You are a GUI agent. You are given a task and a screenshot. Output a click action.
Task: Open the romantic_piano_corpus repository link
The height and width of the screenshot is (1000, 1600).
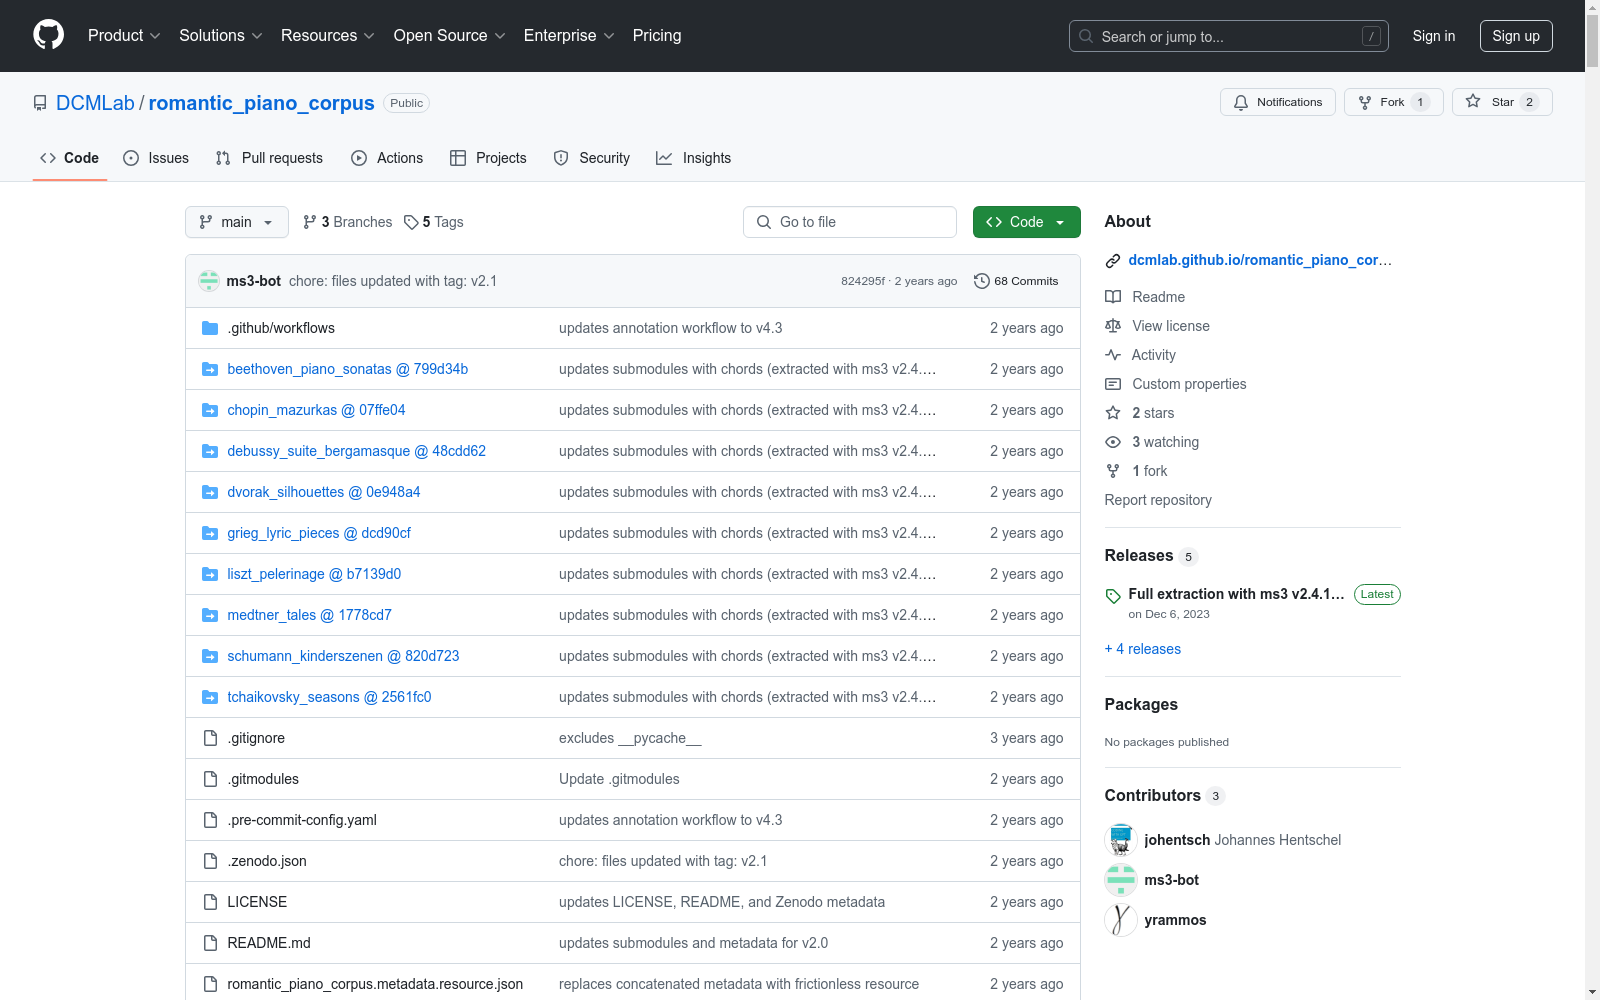click(x=262, y=103)
